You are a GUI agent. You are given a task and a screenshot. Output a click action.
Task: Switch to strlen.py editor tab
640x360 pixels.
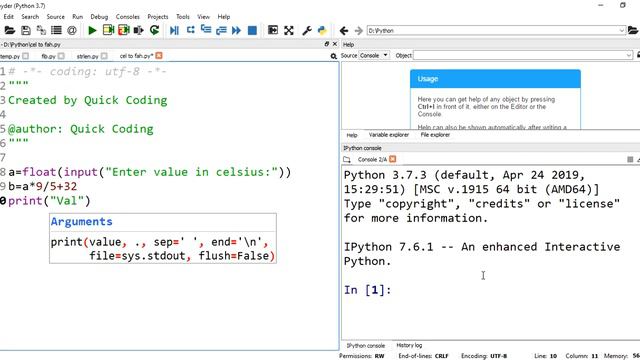87,56
